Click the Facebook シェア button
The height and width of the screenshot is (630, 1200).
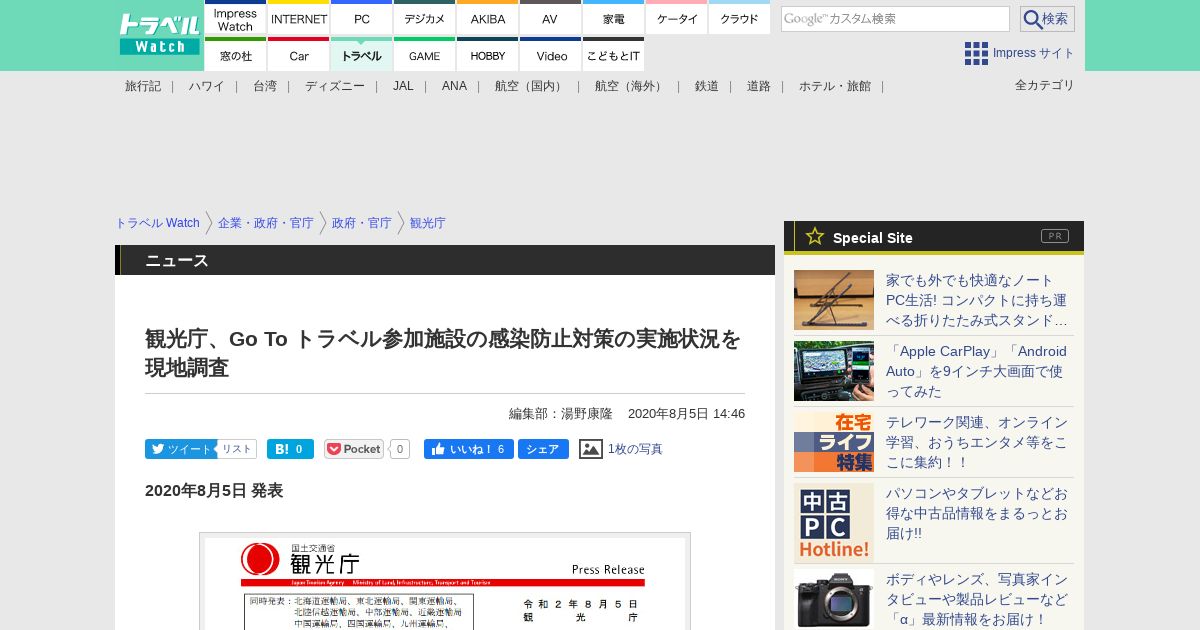(543, 449)
